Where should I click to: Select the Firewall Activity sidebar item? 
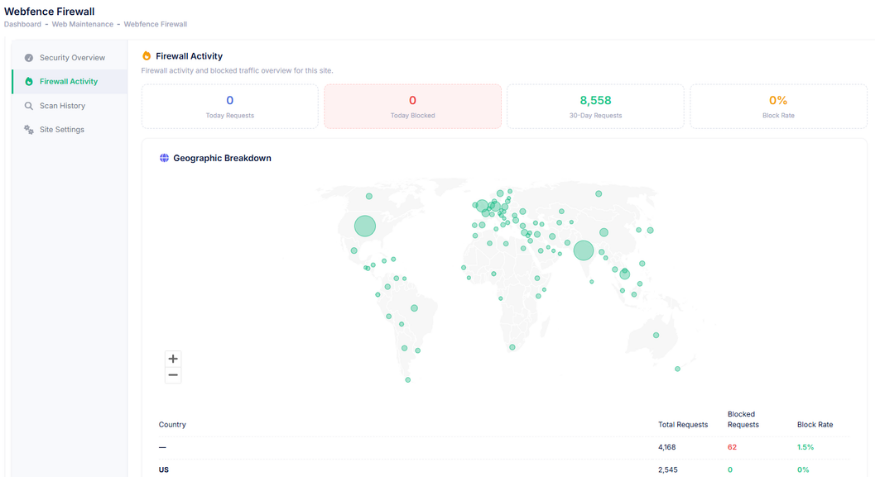(x=69, y=81)
